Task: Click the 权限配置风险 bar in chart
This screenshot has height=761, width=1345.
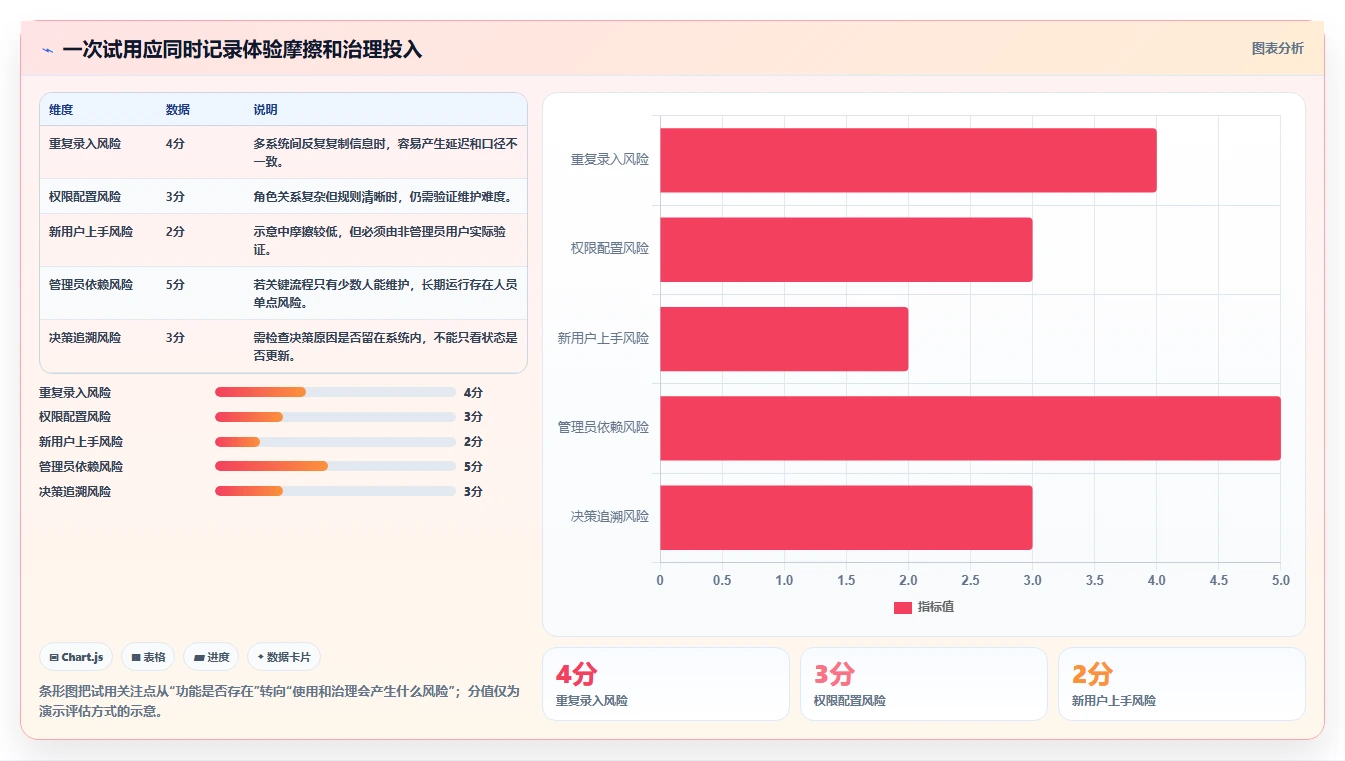Action: click(846, 249)
